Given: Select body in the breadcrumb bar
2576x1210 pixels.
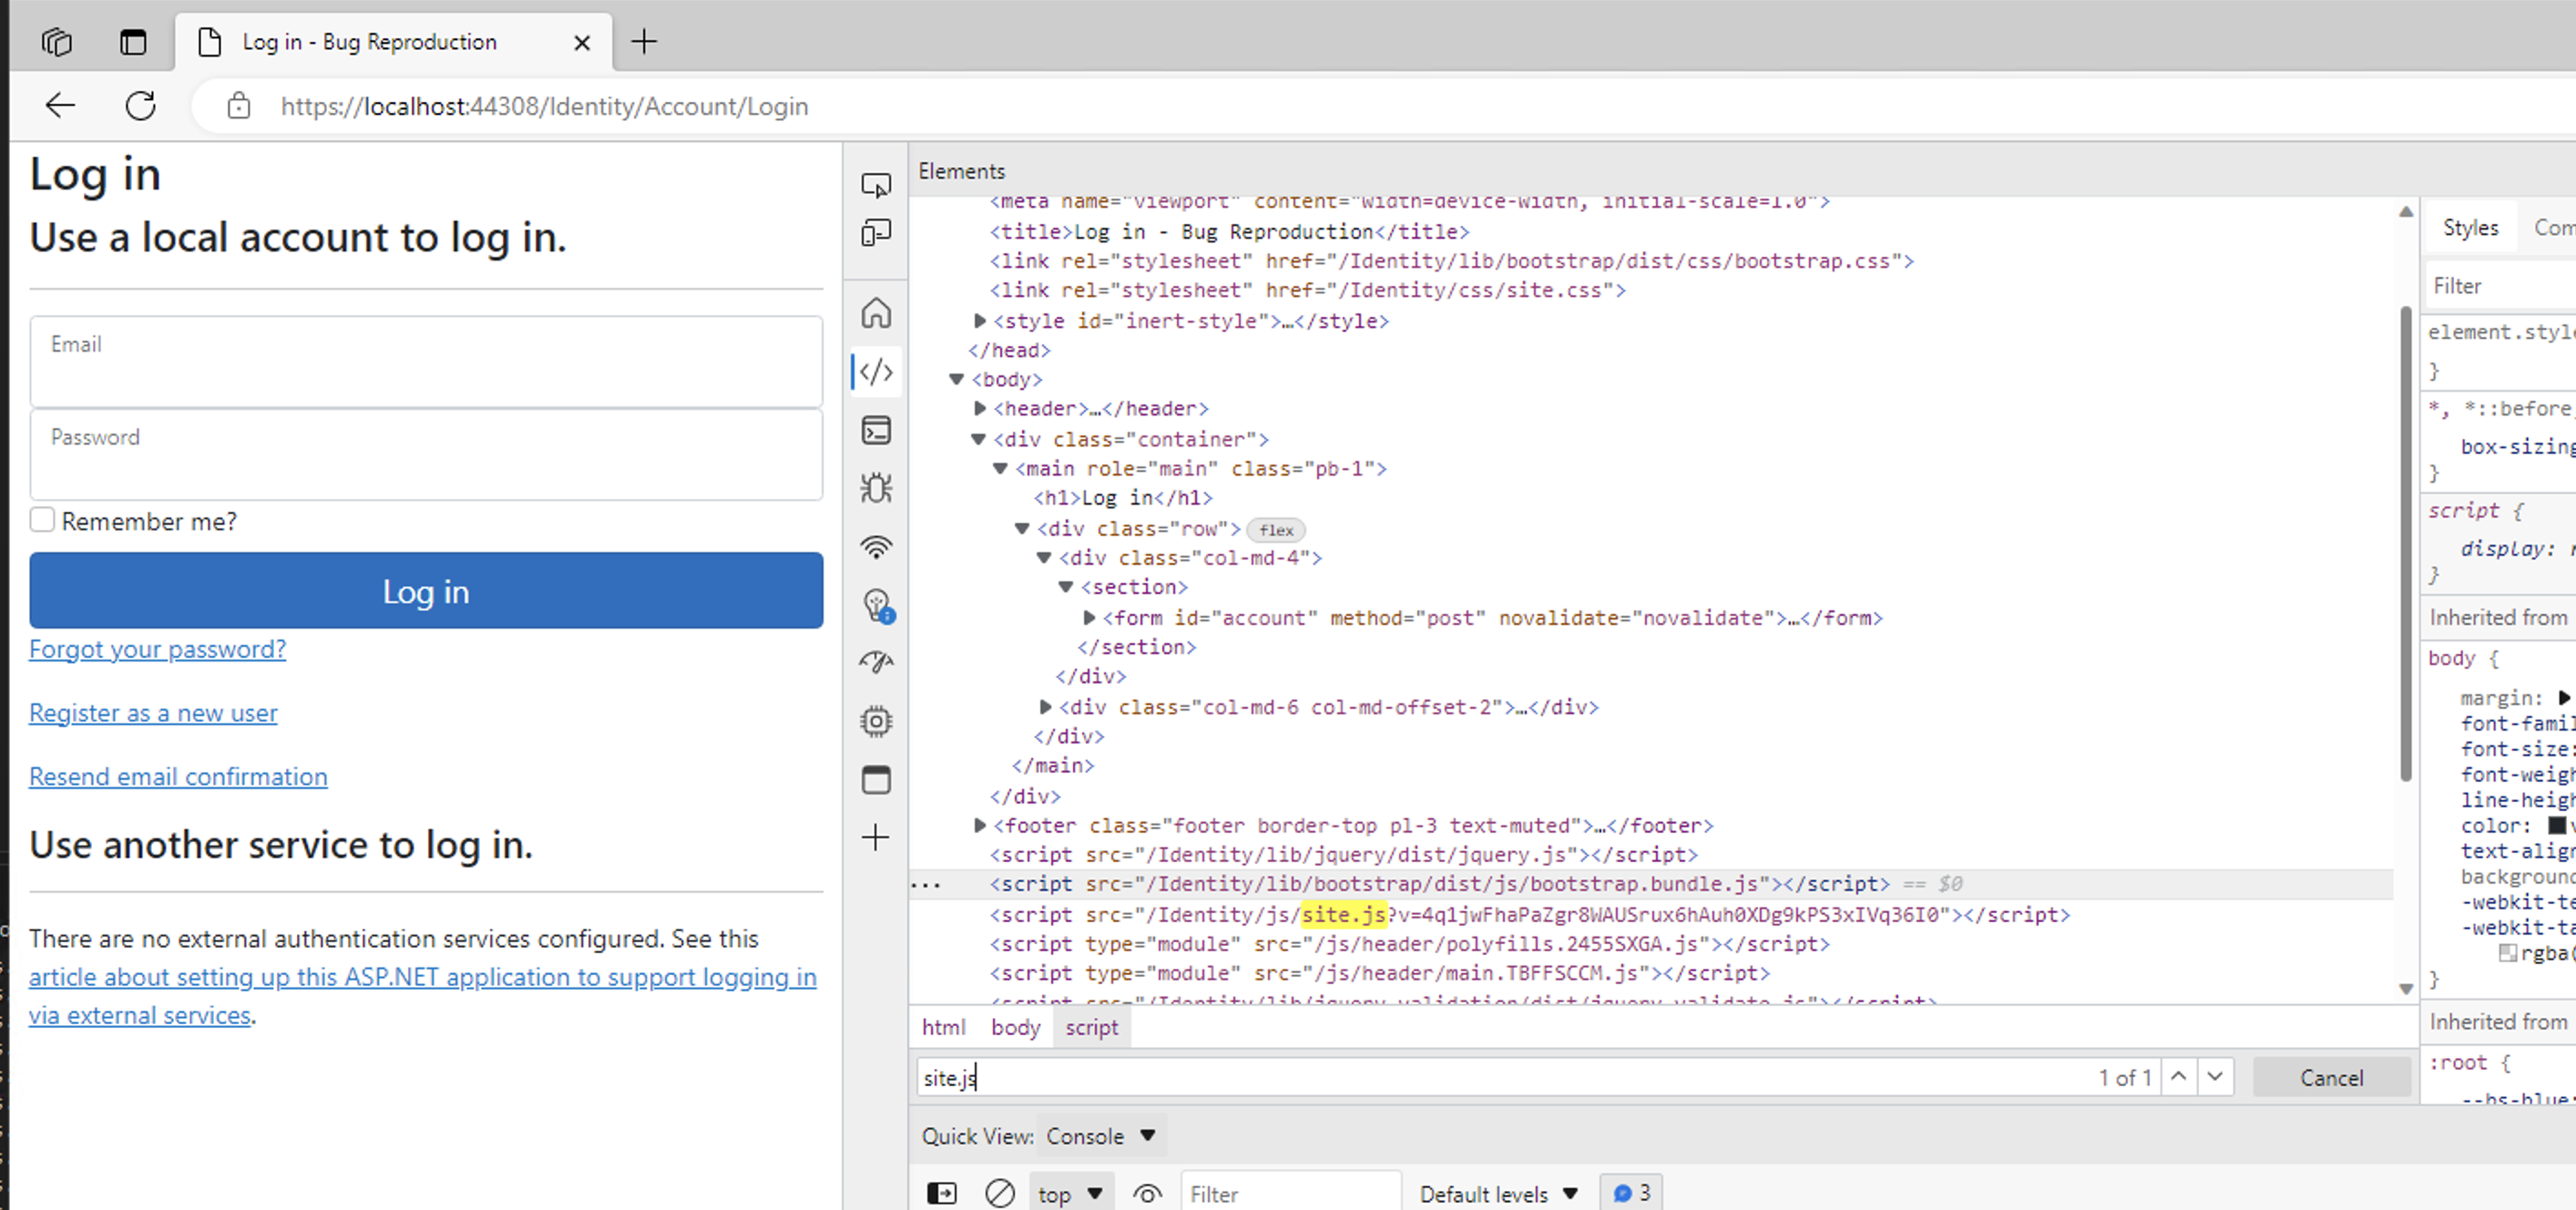Looking at the screenshot, I should click(x=1015, y=1027).
